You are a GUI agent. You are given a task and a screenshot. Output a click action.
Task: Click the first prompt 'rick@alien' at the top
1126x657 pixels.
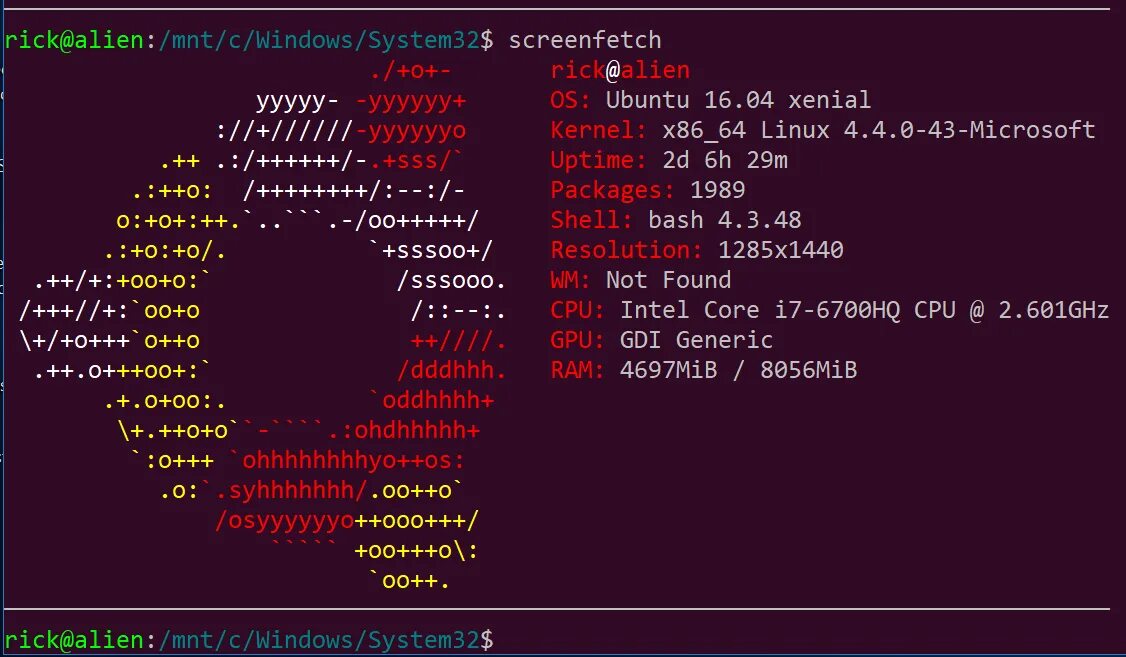pyautogui.click(x=74, y=40)
